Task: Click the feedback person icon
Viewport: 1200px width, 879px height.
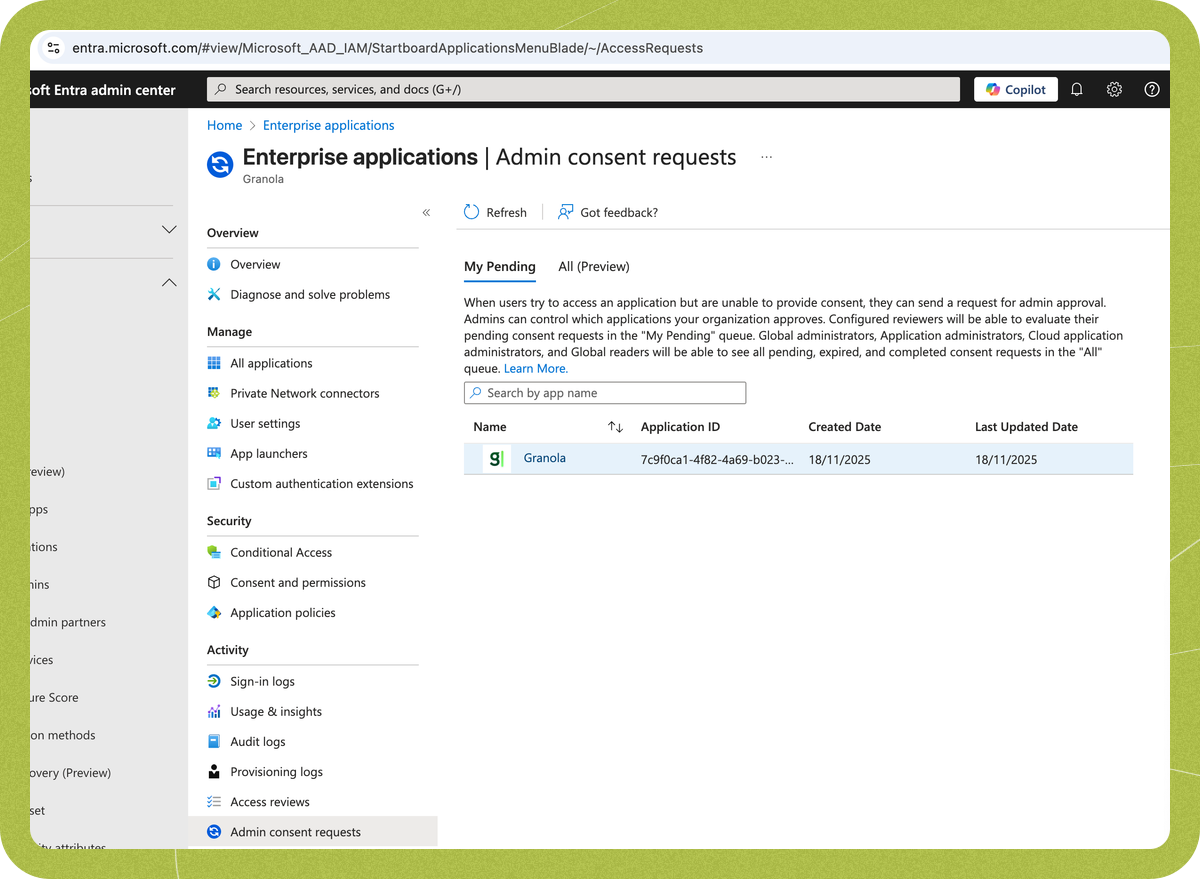Action: point(566,212)
